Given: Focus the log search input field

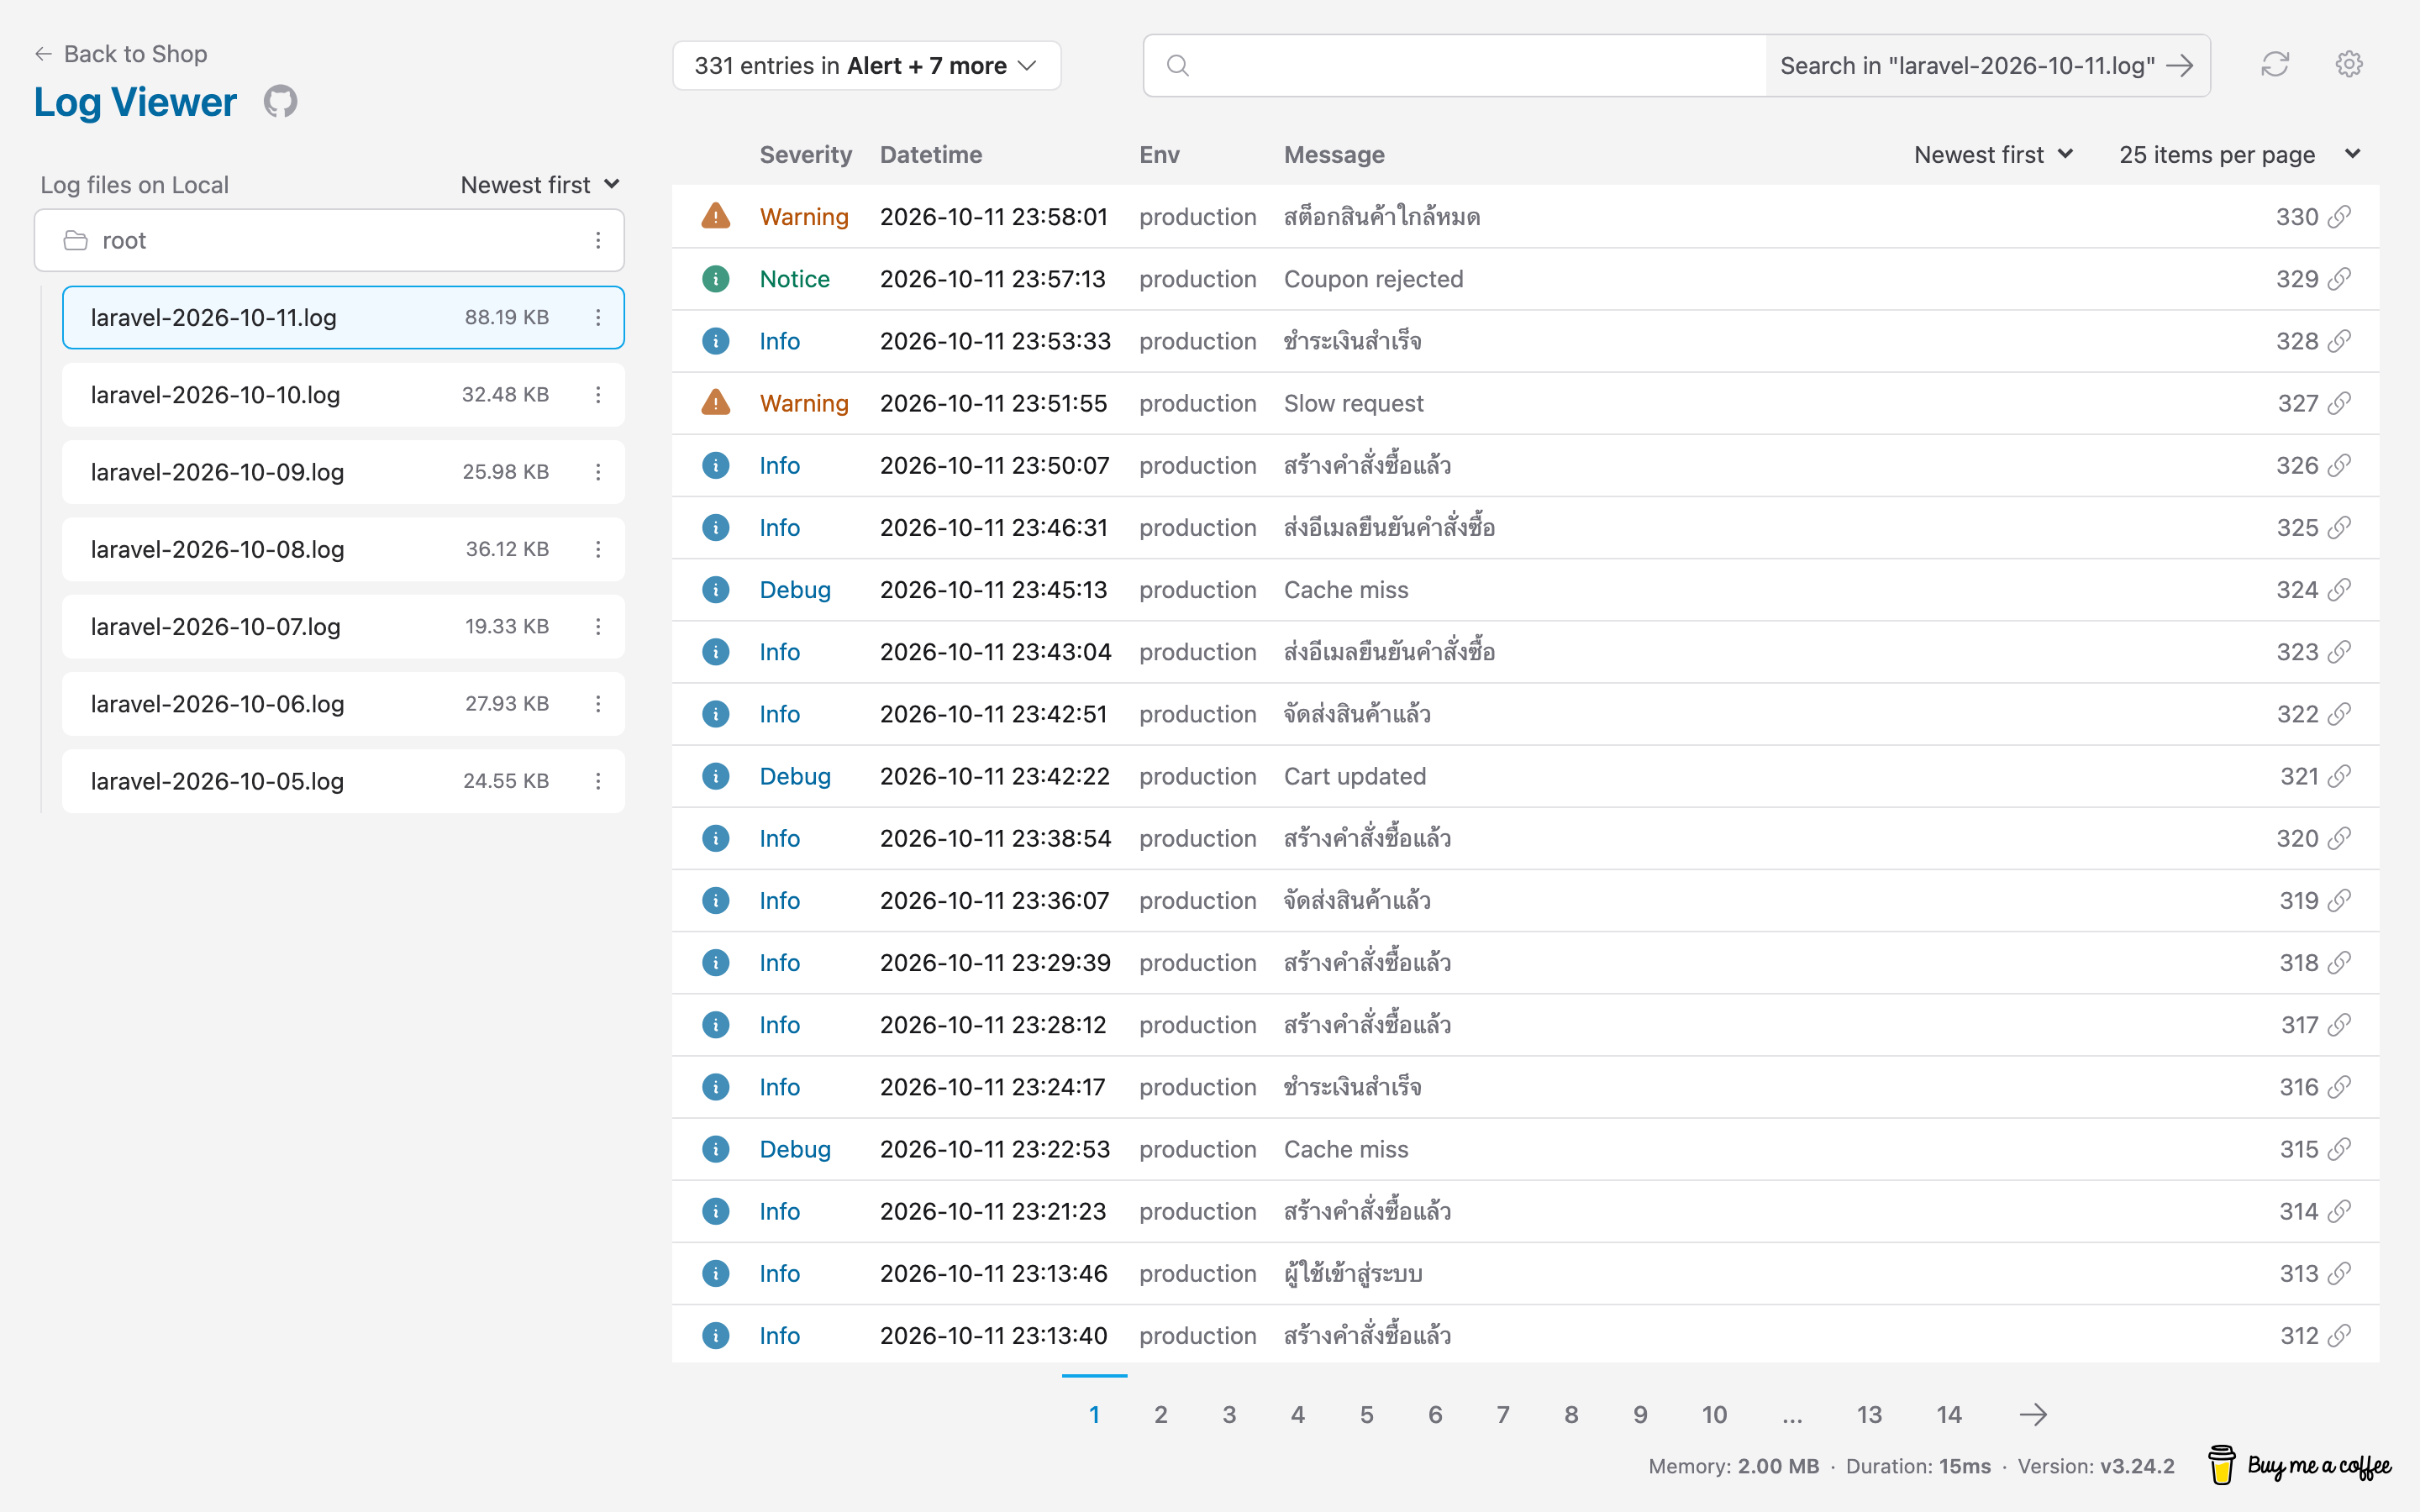Looking at the screenshot, I should pos(1455,66).
